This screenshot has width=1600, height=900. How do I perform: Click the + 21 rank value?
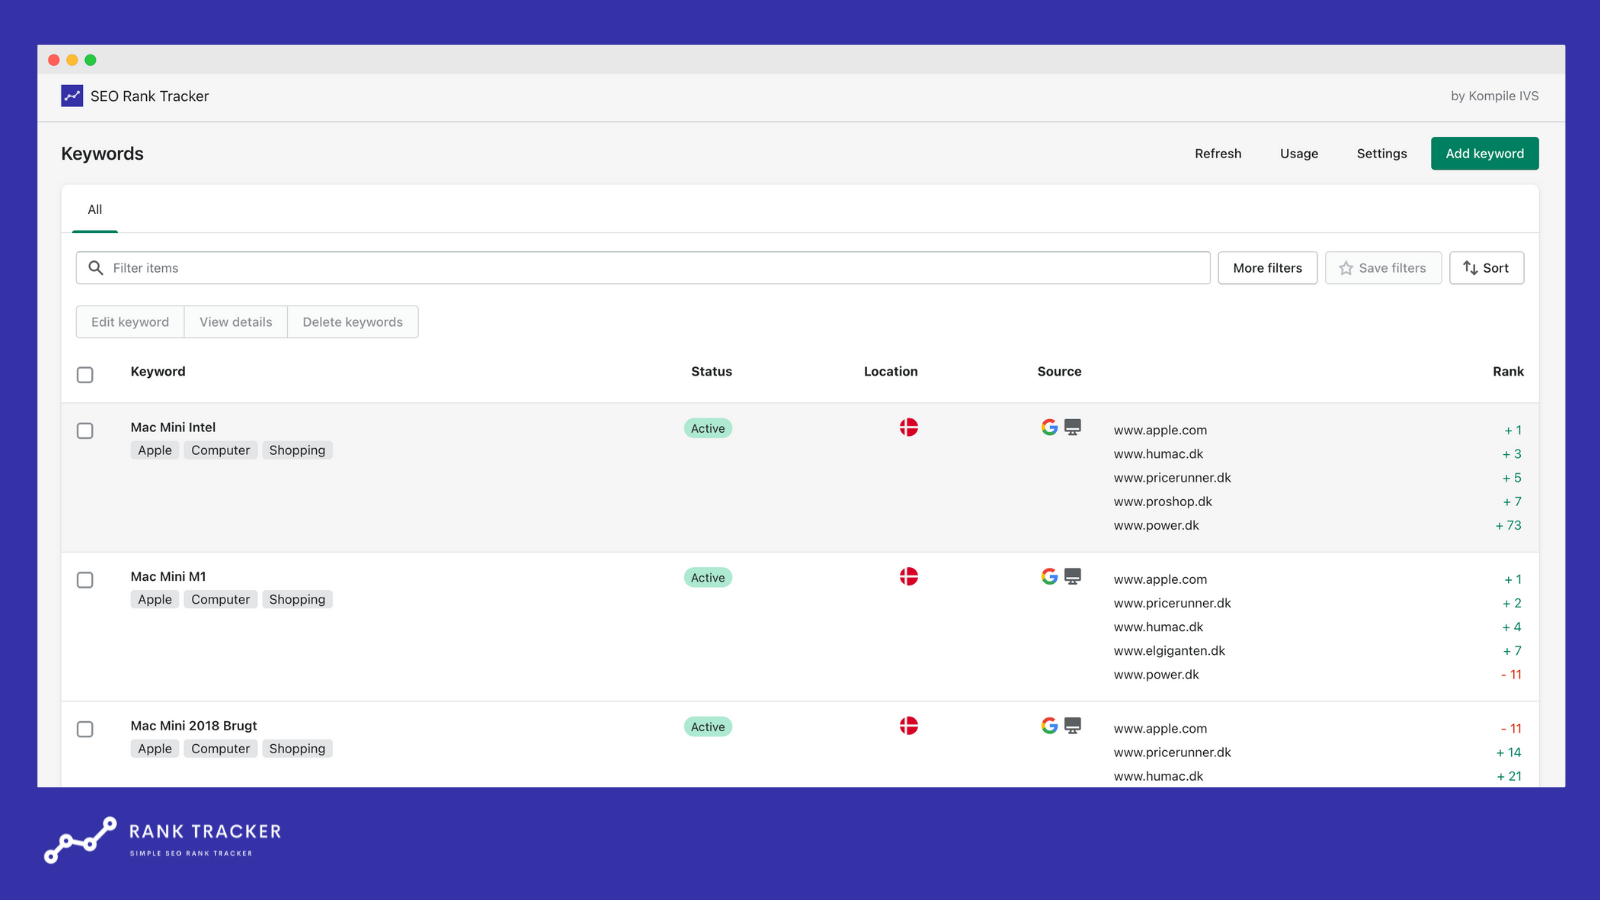pos(1508,777)
